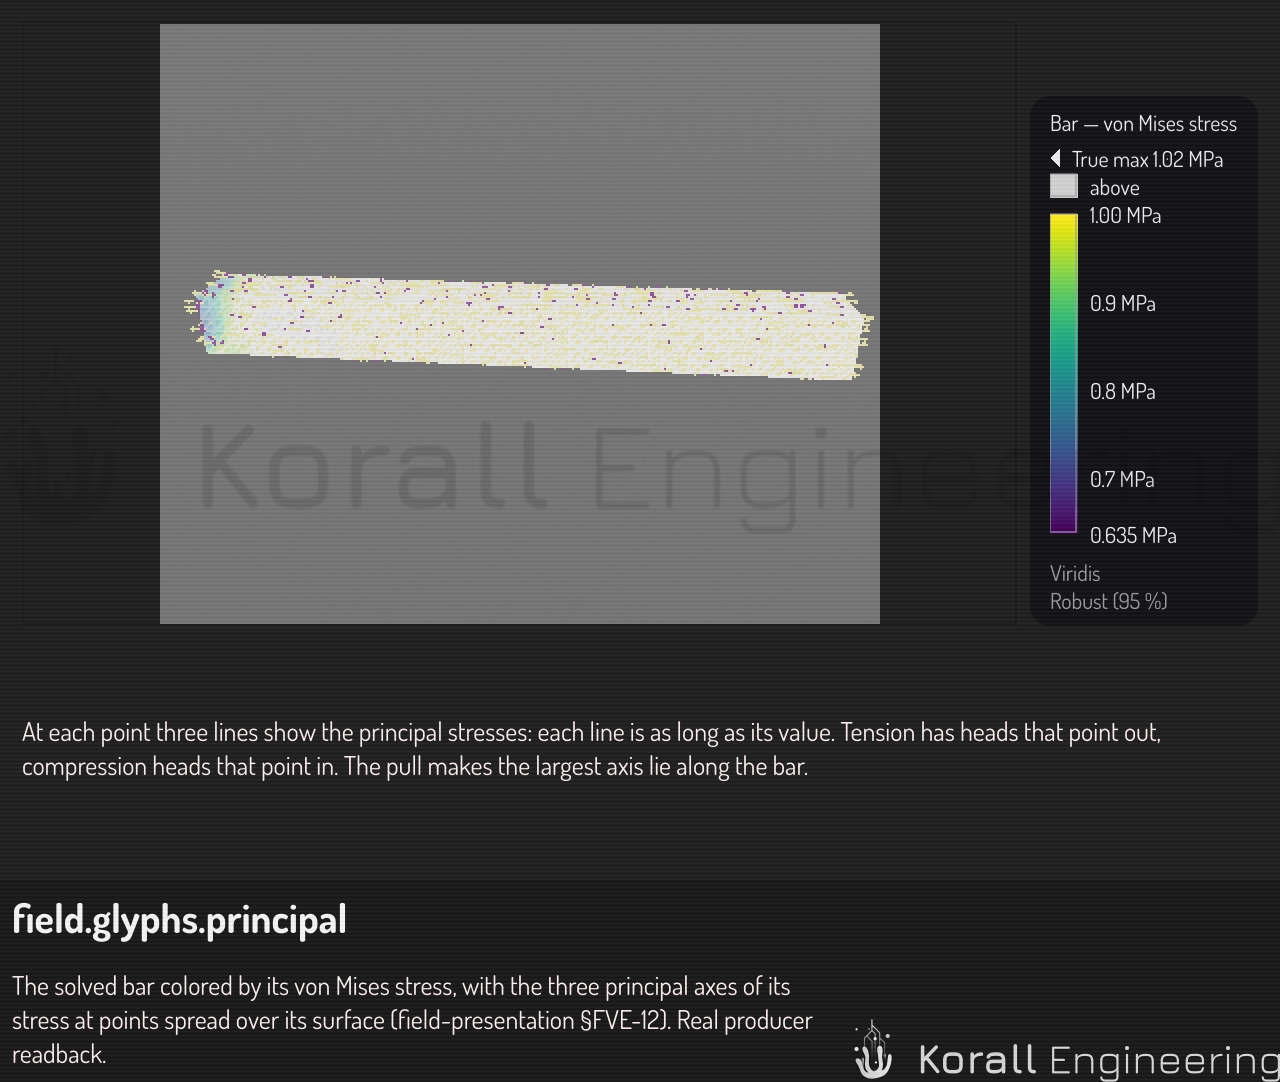Click the "Bar — von Mises stress" legend title
Screen dimensions: 1280x1082
point(1143,124)
